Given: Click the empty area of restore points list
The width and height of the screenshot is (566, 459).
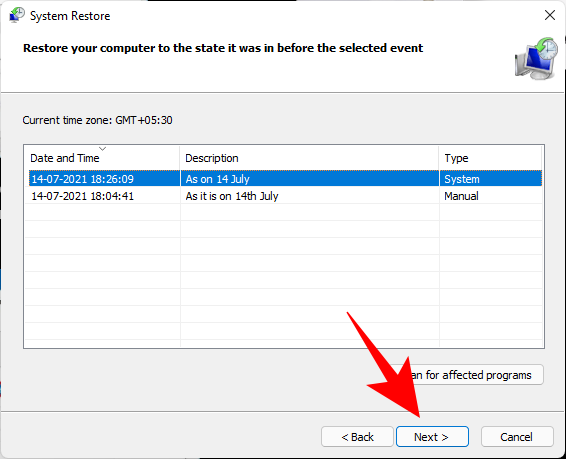Looking at the screenshot, I should (x=284, y=274).
